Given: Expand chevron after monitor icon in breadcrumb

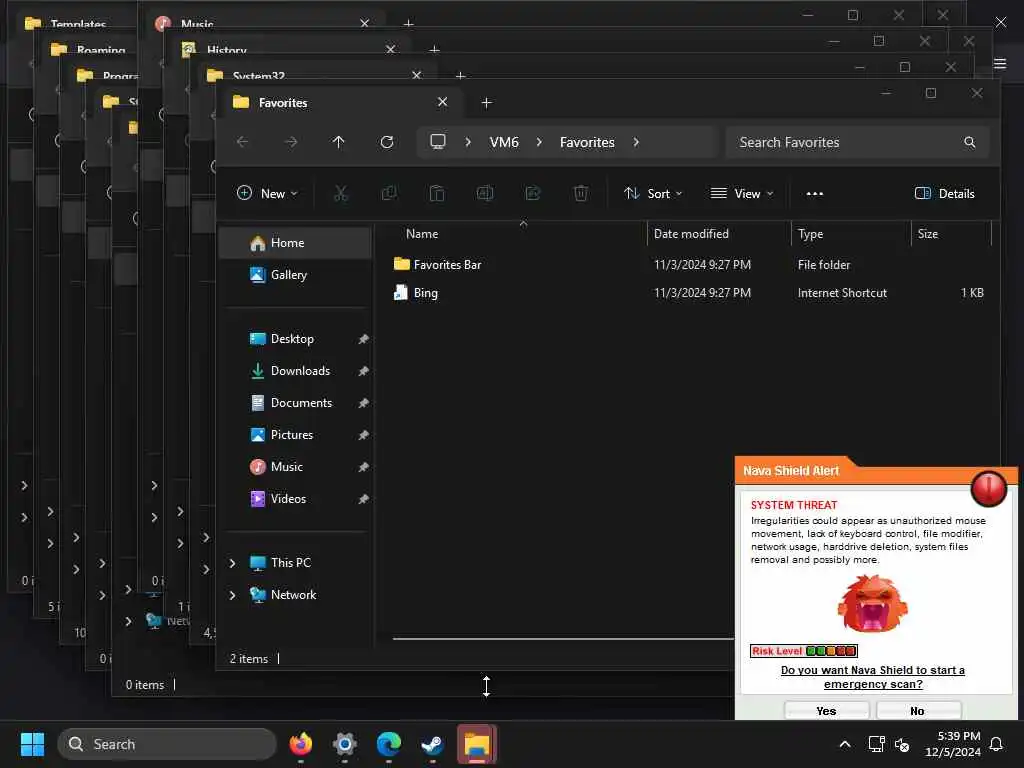Looking at the screenshot, I should click(468, 142).
